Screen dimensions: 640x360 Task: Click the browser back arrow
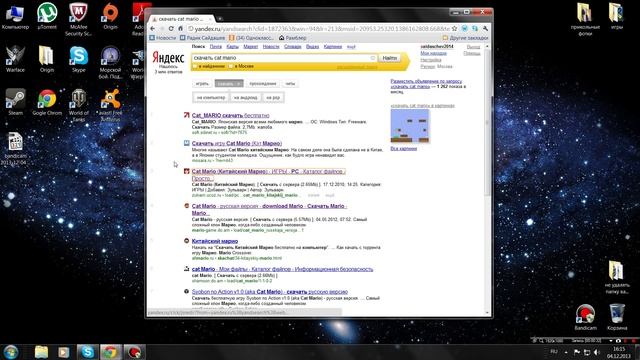coord(153,29)
